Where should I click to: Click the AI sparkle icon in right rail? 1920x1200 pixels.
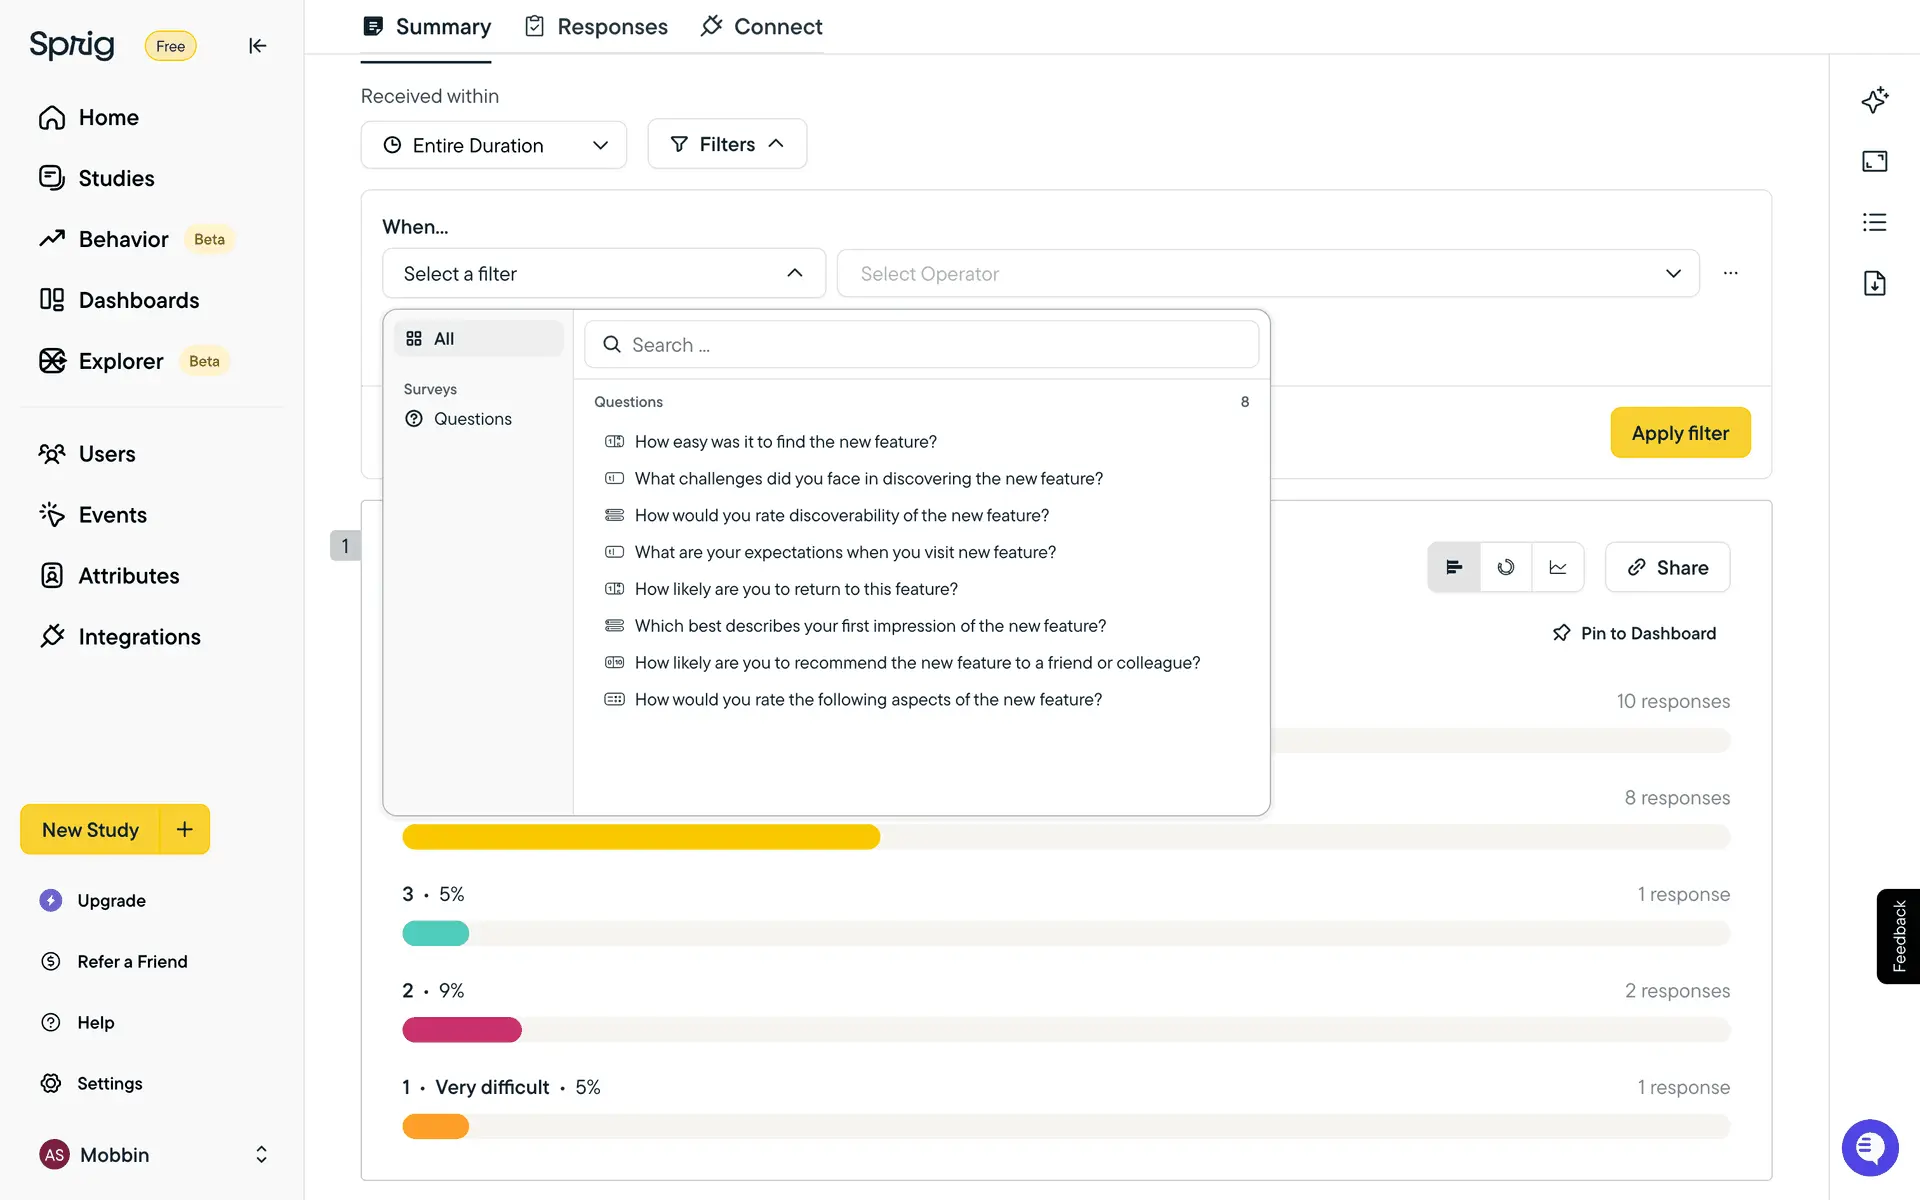tap(1875, 100)
